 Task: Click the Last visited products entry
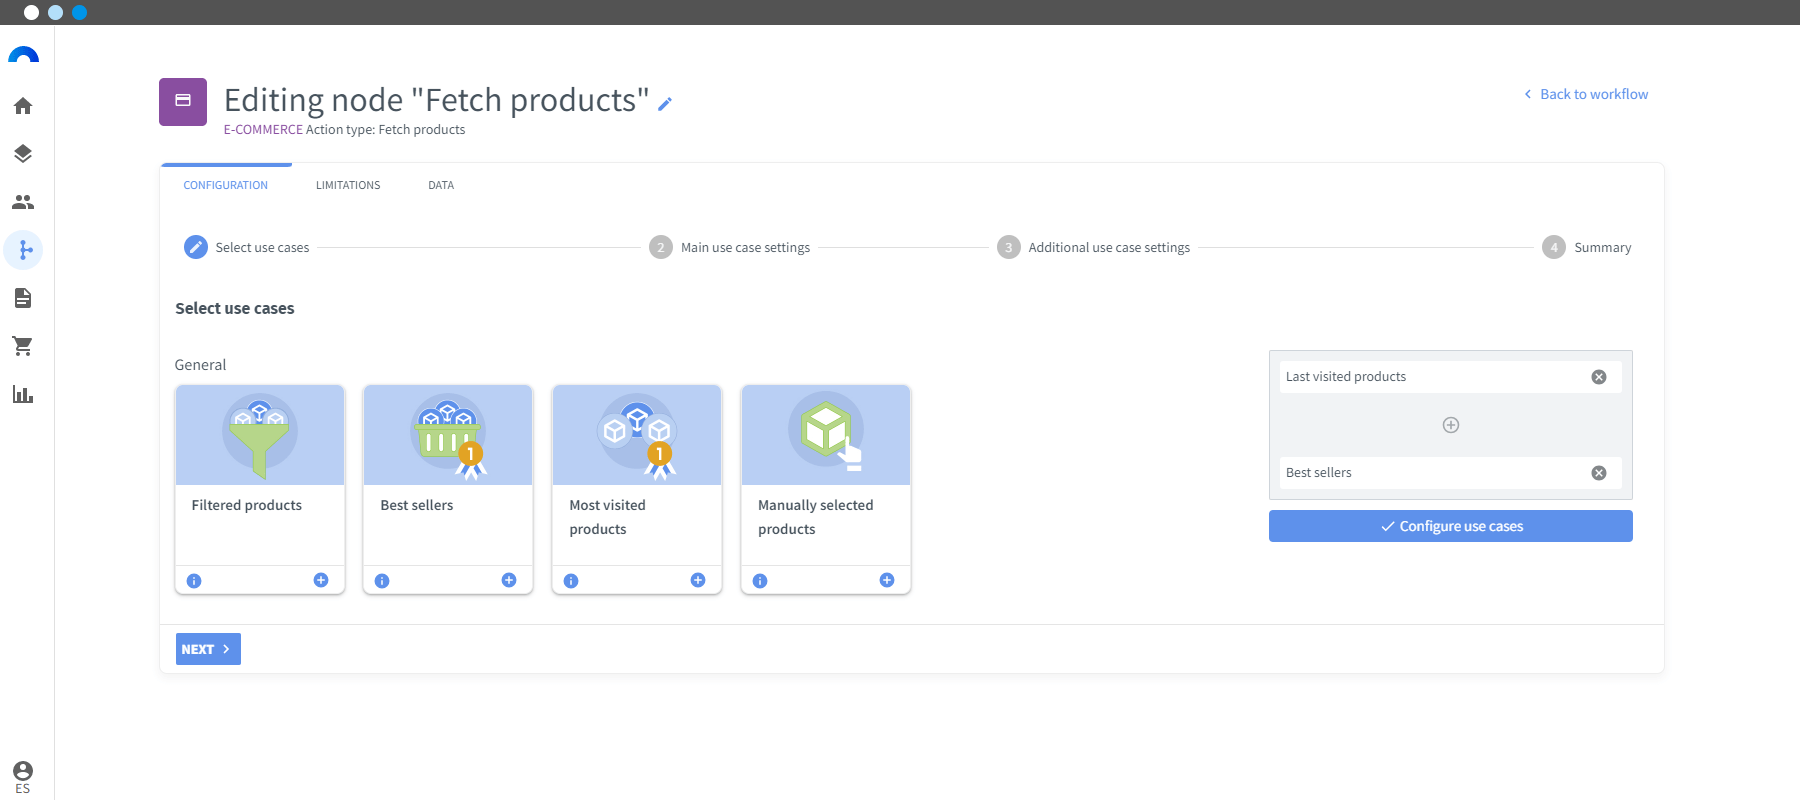click(1451, 377)
